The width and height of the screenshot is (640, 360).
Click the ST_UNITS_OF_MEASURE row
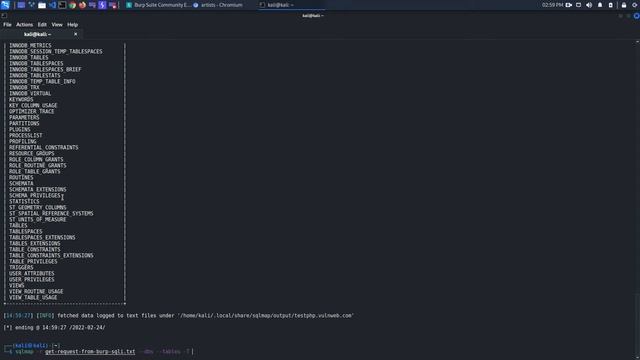(x=38, y=220)
